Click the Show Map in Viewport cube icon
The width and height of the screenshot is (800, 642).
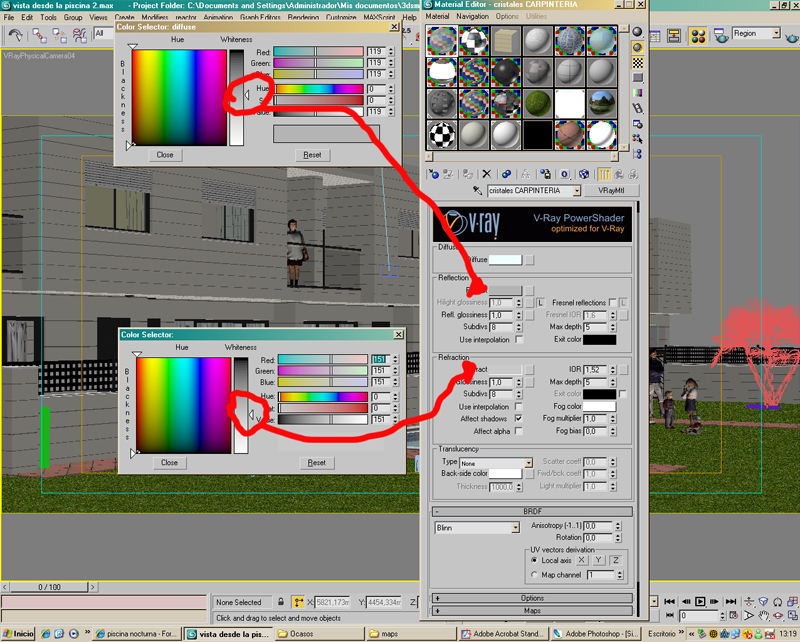pos(584,174)
